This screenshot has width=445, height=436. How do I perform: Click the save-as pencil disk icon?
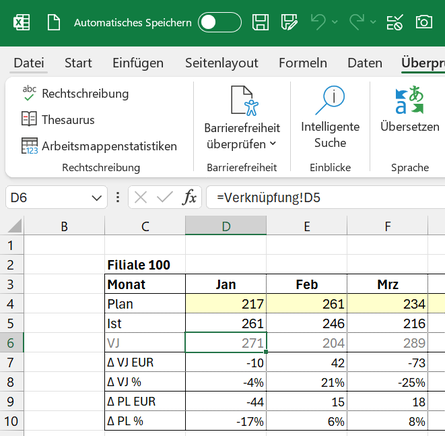pyautogui.click(x=289, y=23)
